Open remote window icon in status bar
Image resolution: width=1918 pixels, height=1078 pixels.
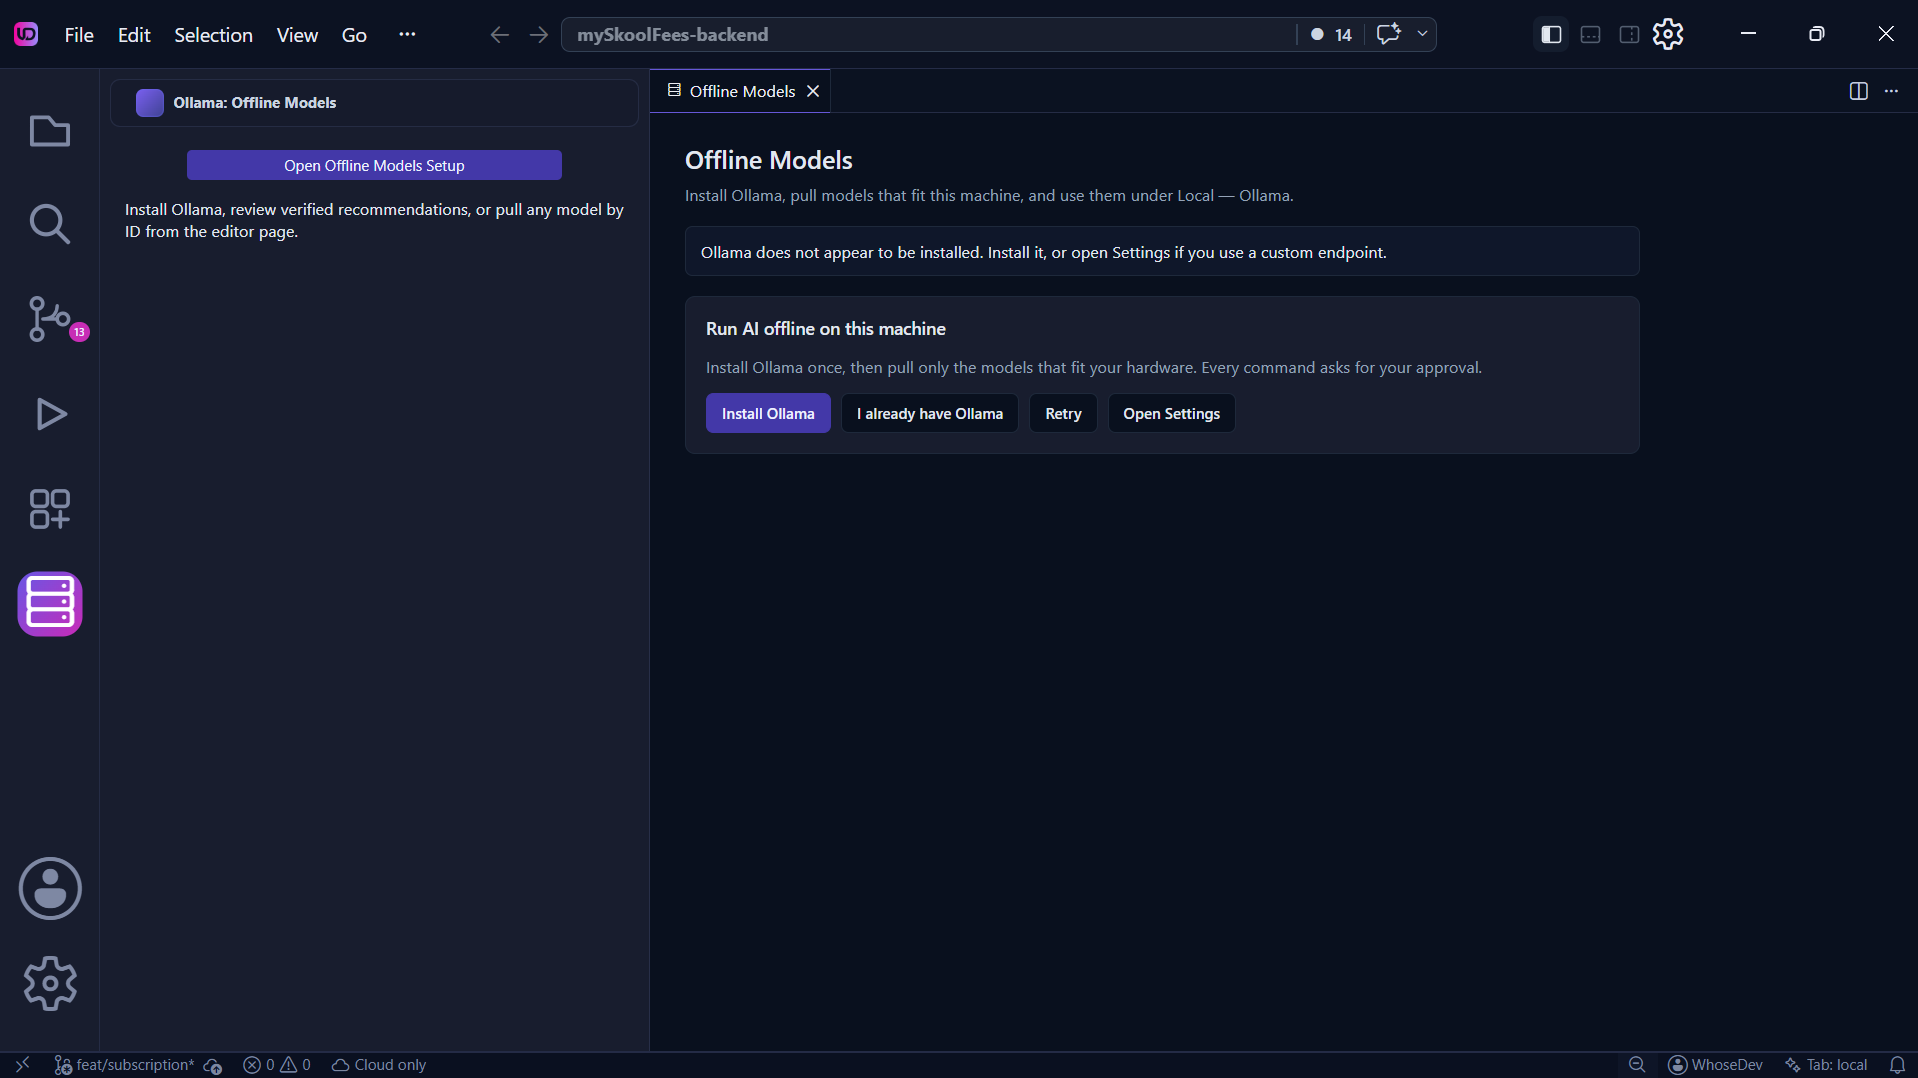click(22, 1065)
